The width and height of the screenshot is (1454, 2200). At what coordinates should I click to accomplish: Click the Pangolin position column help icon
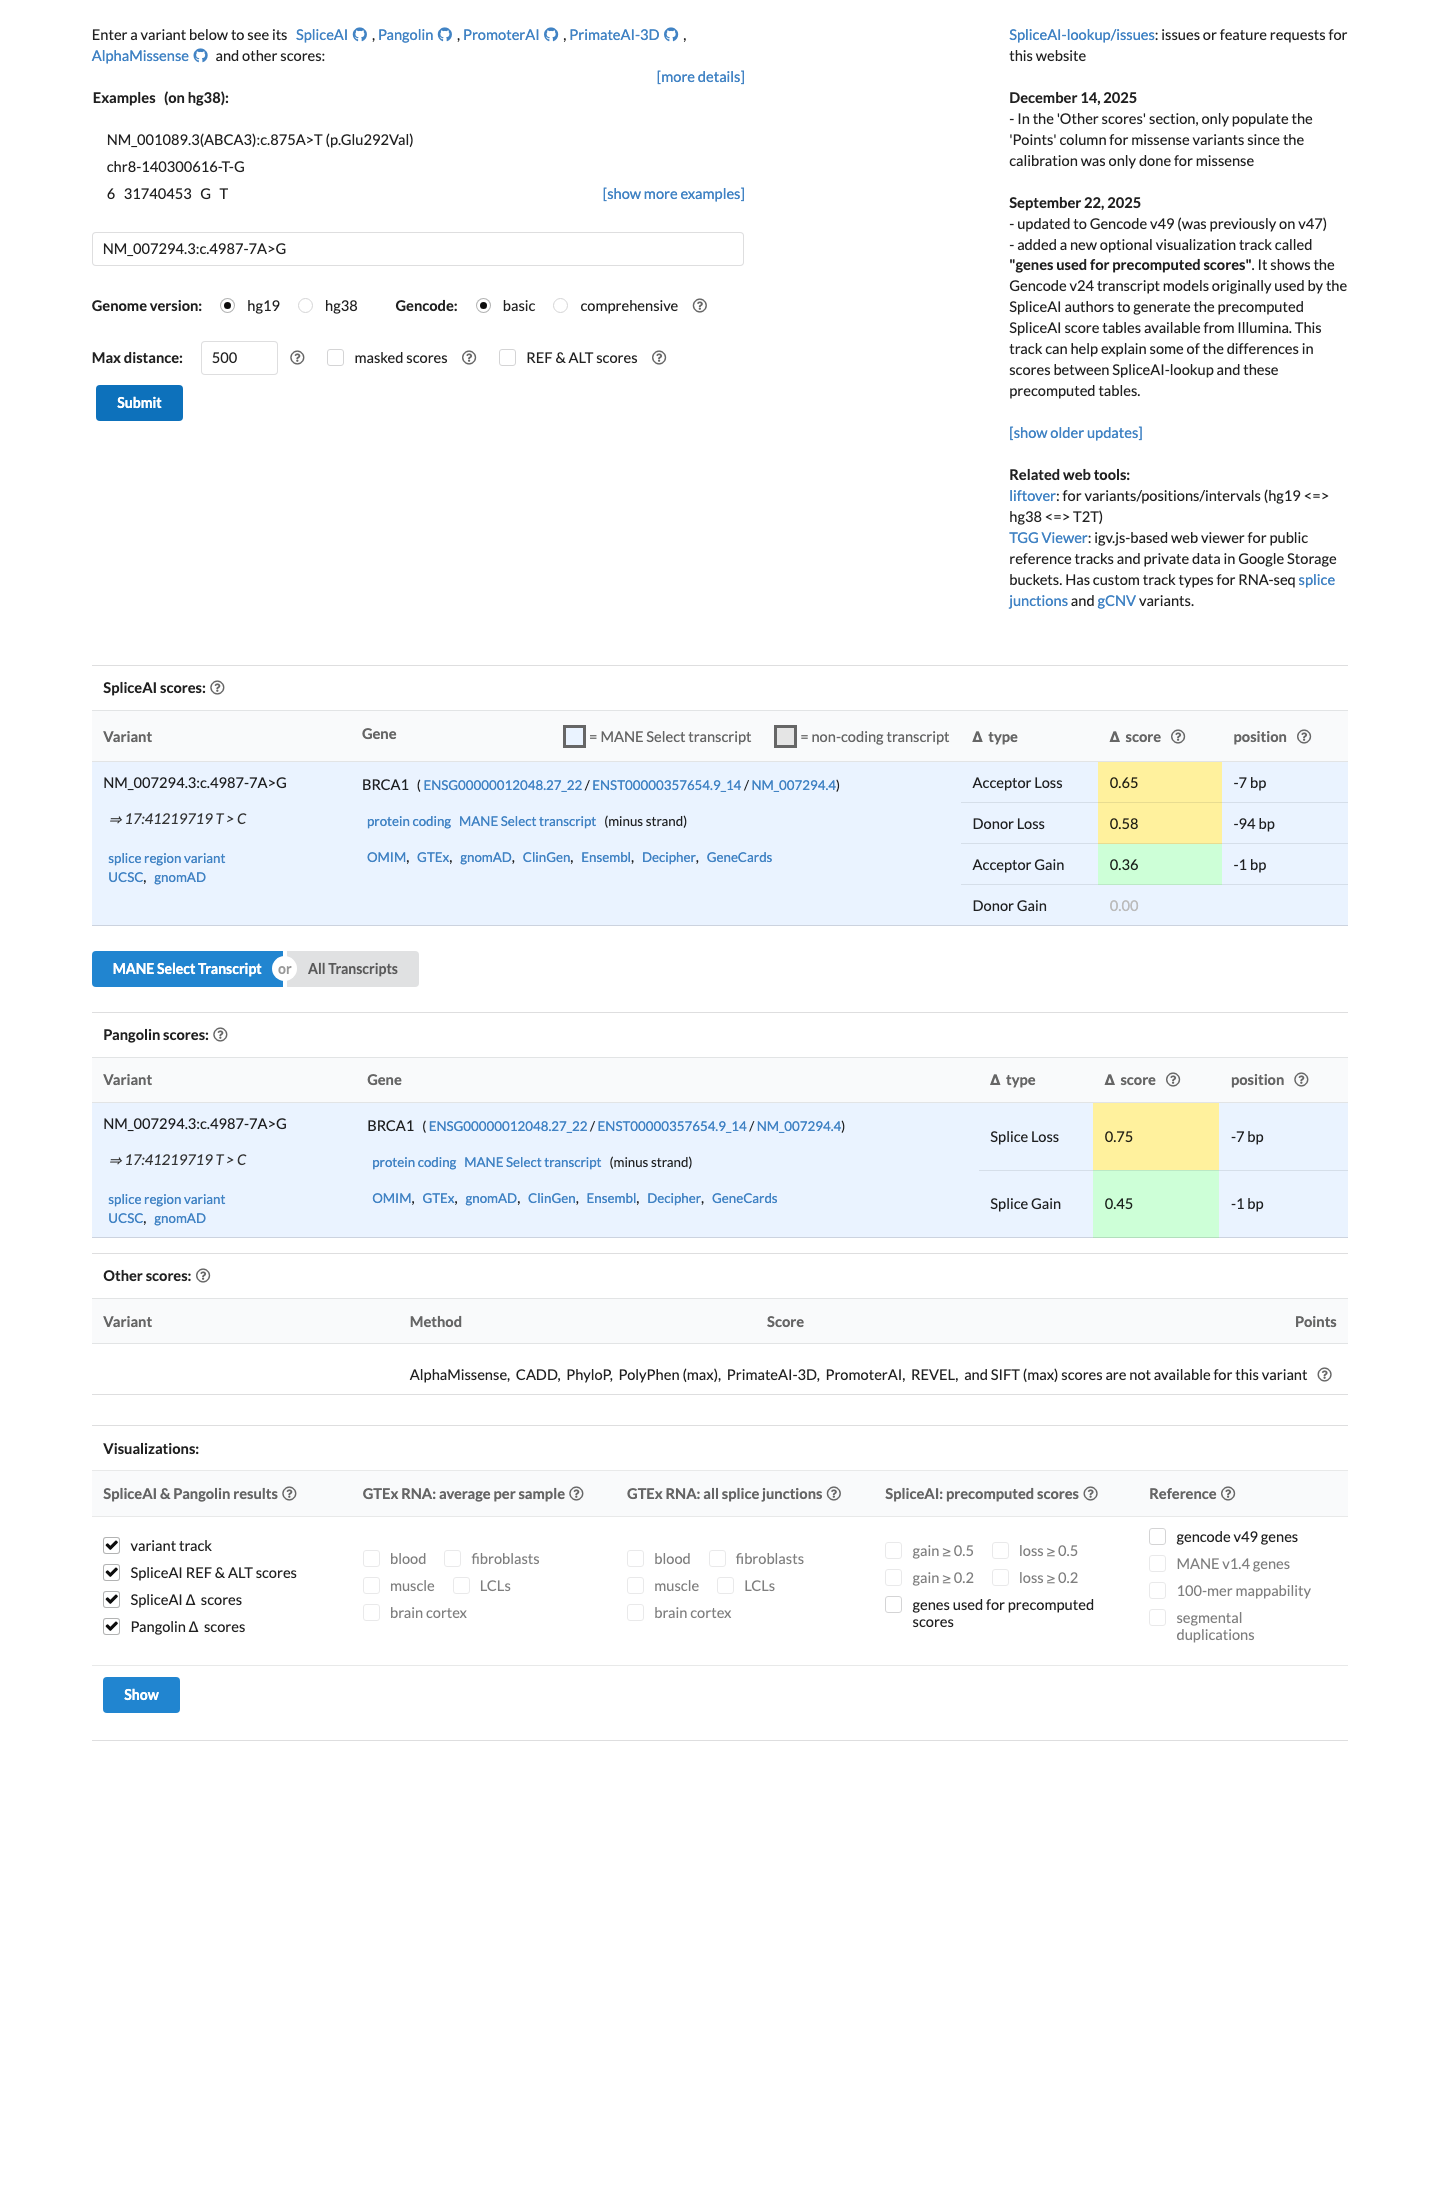coord(1301,1080)
